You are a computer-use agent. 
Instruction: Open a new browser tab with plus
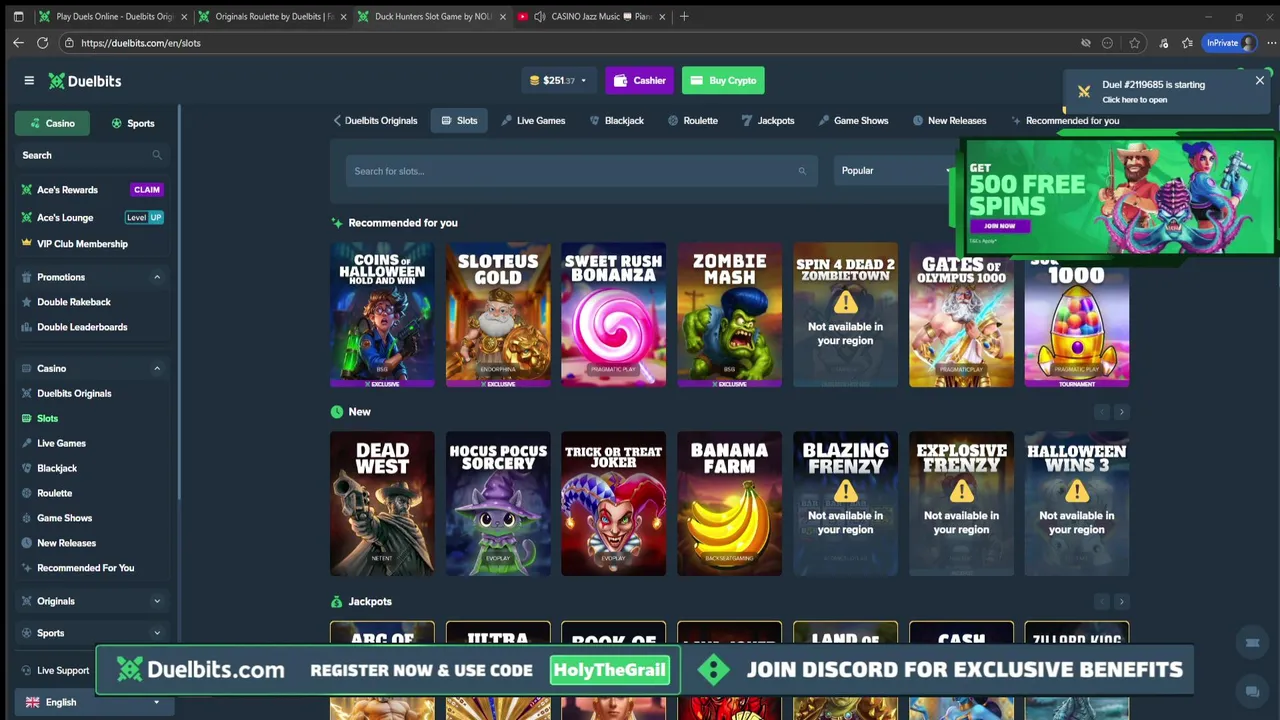[684, 16]
